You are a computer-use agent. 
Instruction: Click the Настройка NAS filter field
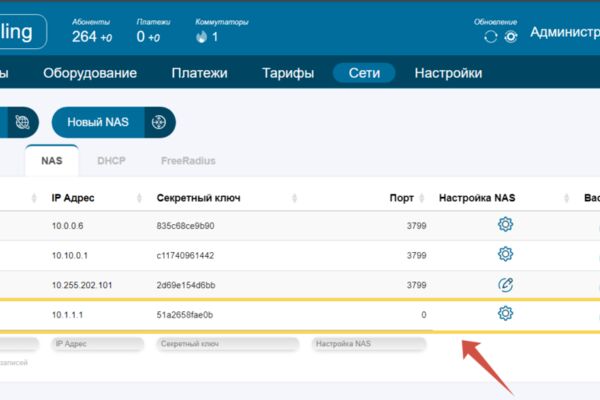click(x=369, y=344)
